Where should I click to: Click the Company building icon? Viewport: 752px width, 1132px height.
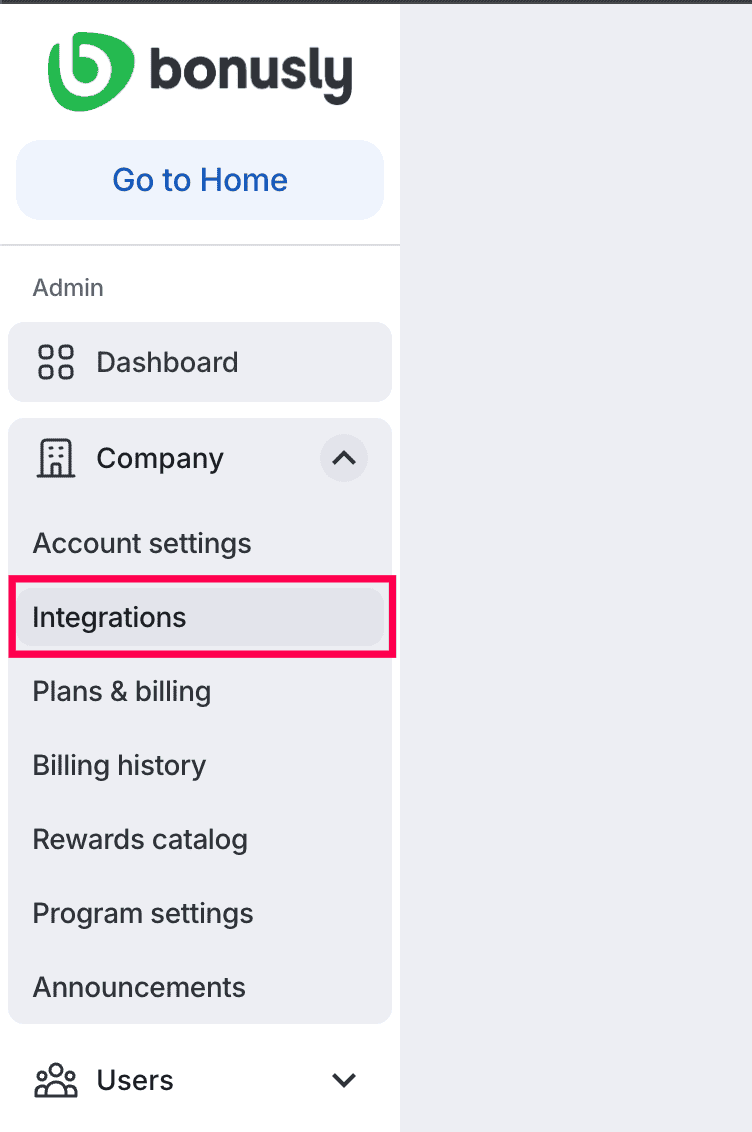click(x=56, y=458)
